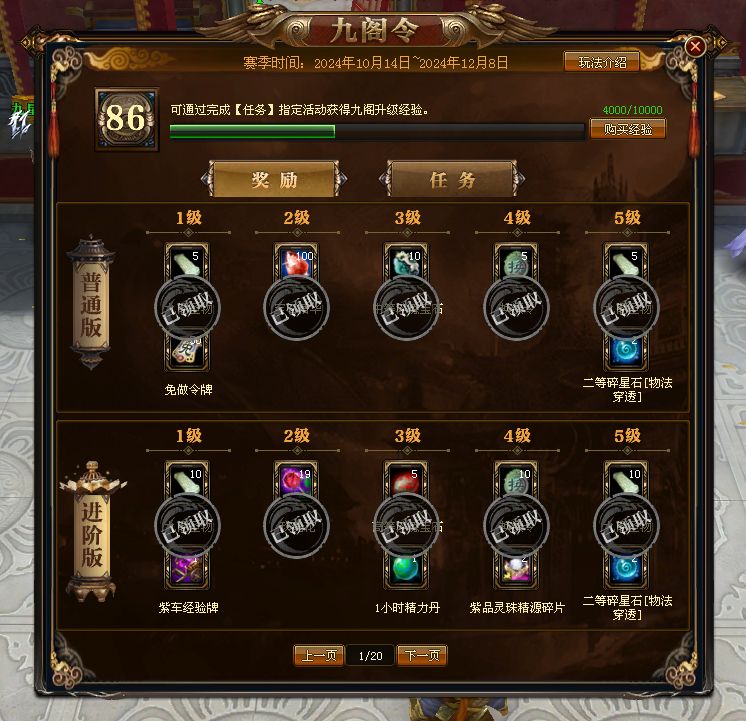
Task: Click the jade icon in normal level 4
Action: 516,261
